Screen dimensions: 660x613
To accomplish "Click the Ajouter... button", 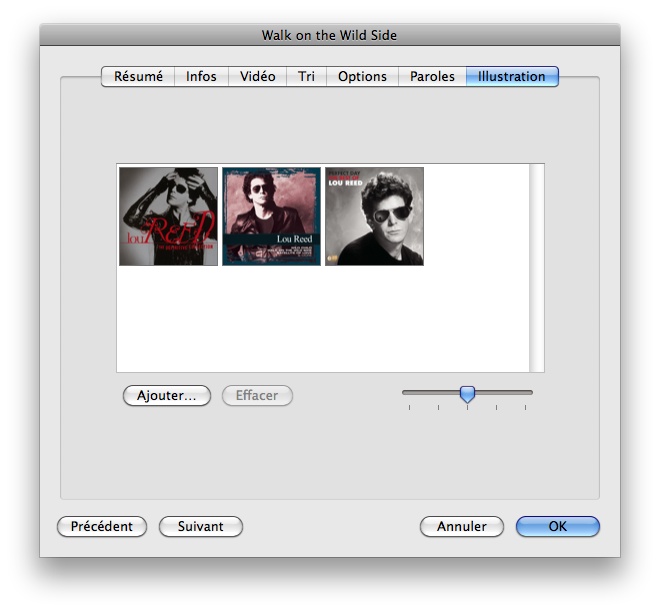I will (166, 396).
